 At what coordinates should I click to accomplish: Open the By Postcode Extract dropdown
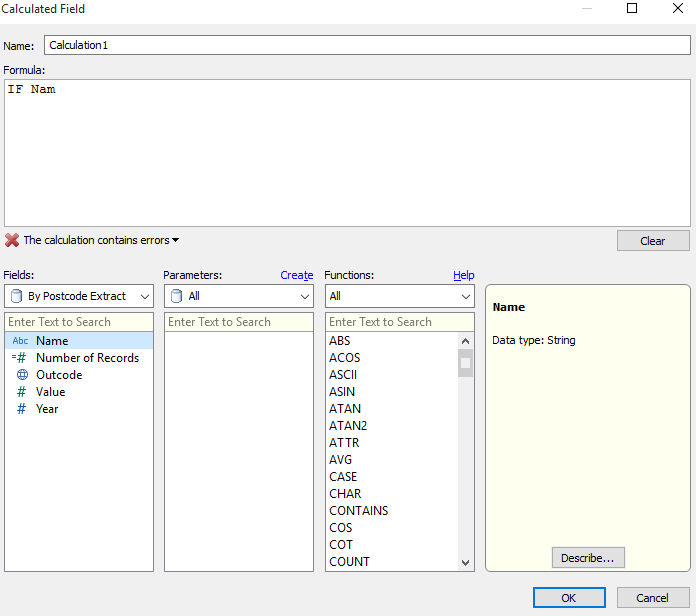coord(79,296)
